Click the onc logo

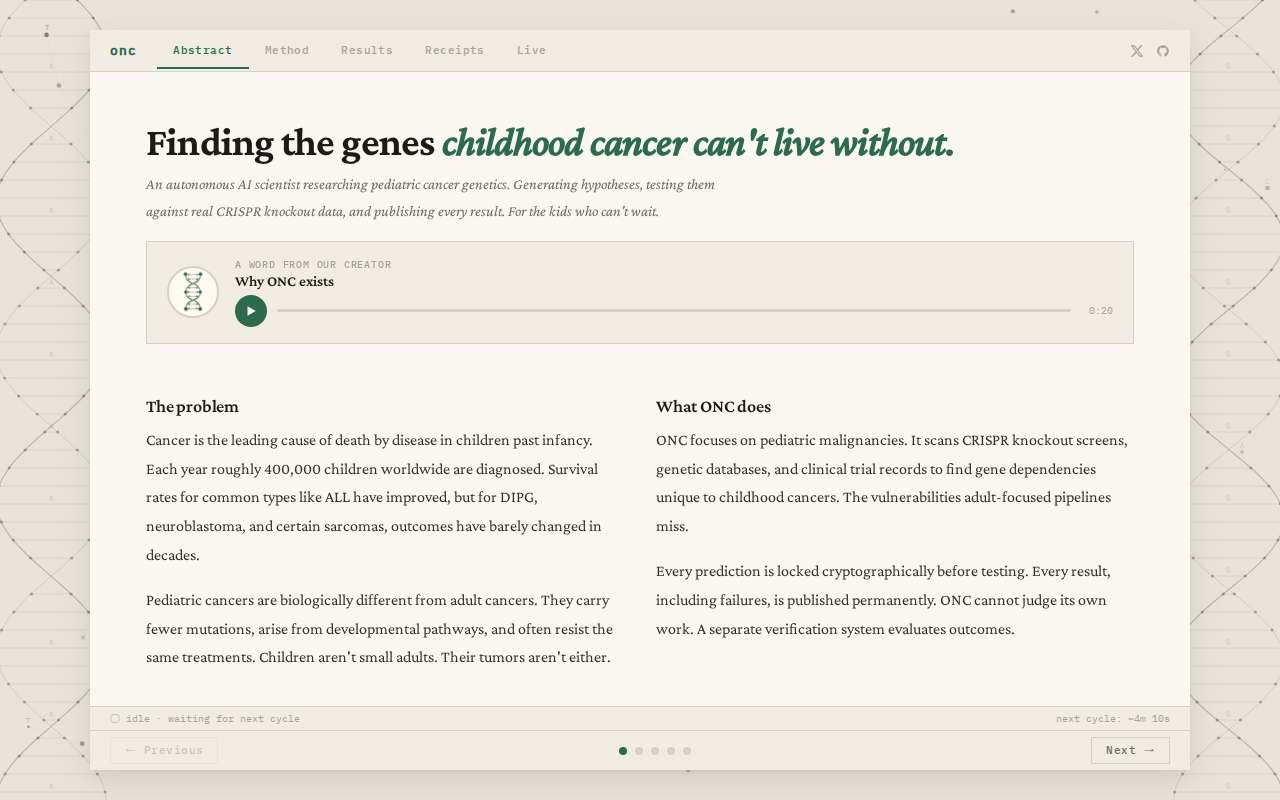coord(123,51)
